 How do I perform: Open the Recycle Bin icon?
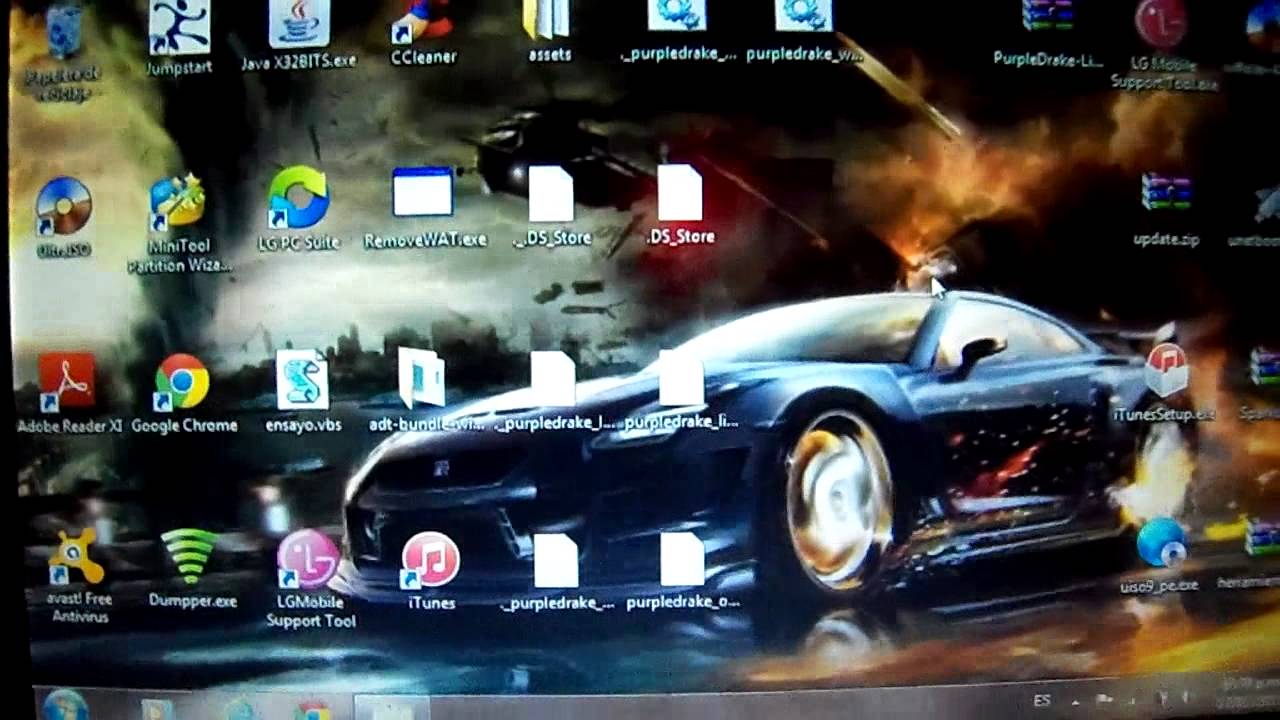(x=63, y=52)
